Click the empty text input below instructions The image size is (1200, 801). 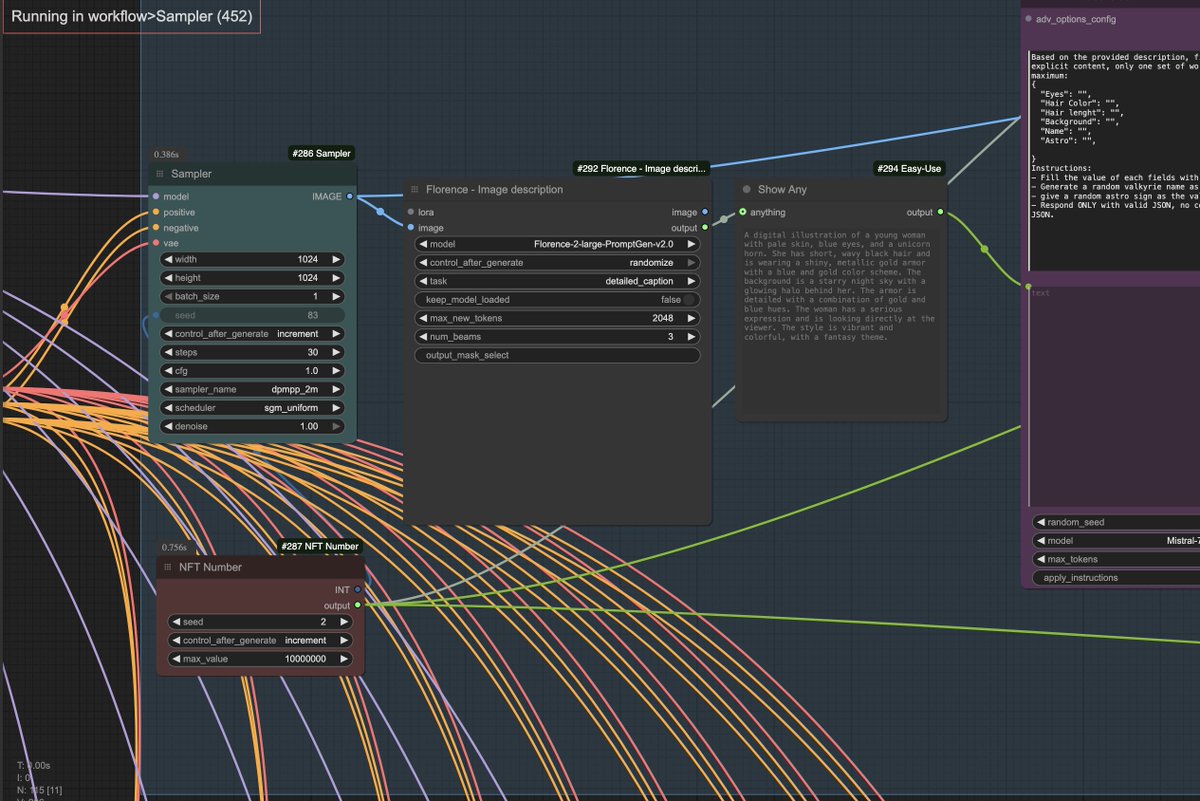pos(1114,395)
